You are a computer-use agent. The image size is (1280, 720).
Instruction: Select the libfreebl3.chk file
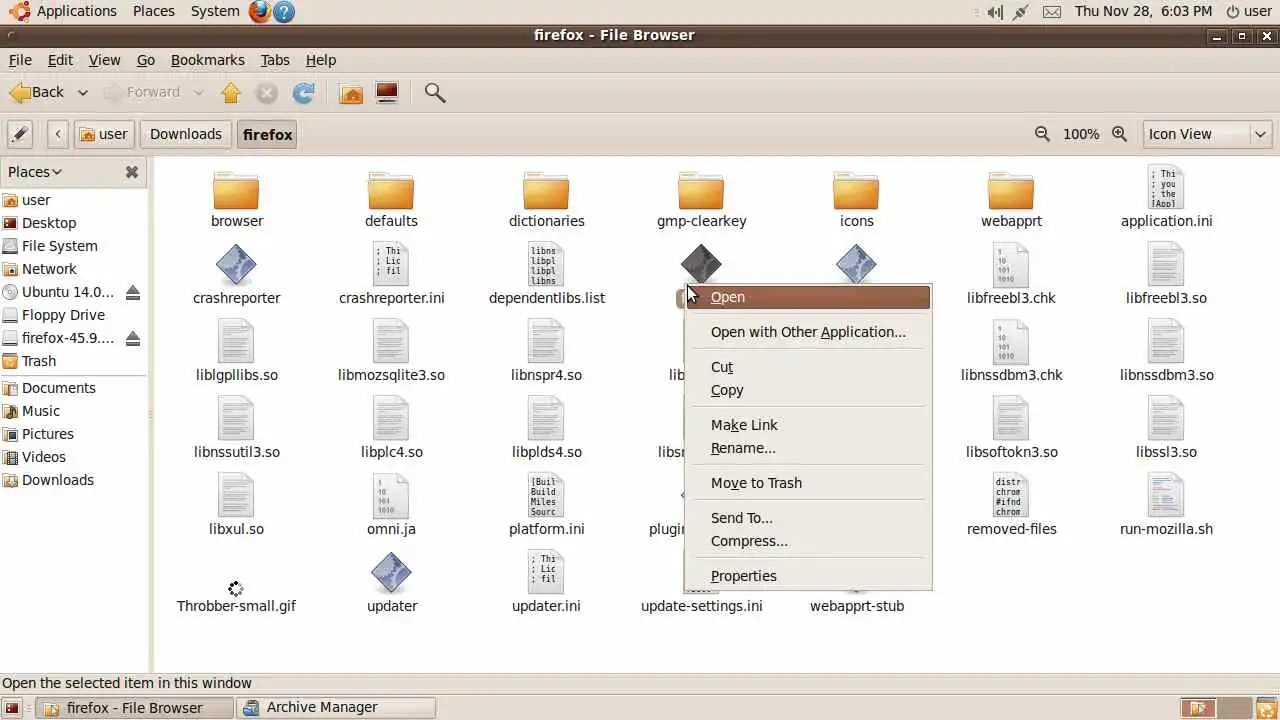pyautogui.click(x=1011, y=275)
